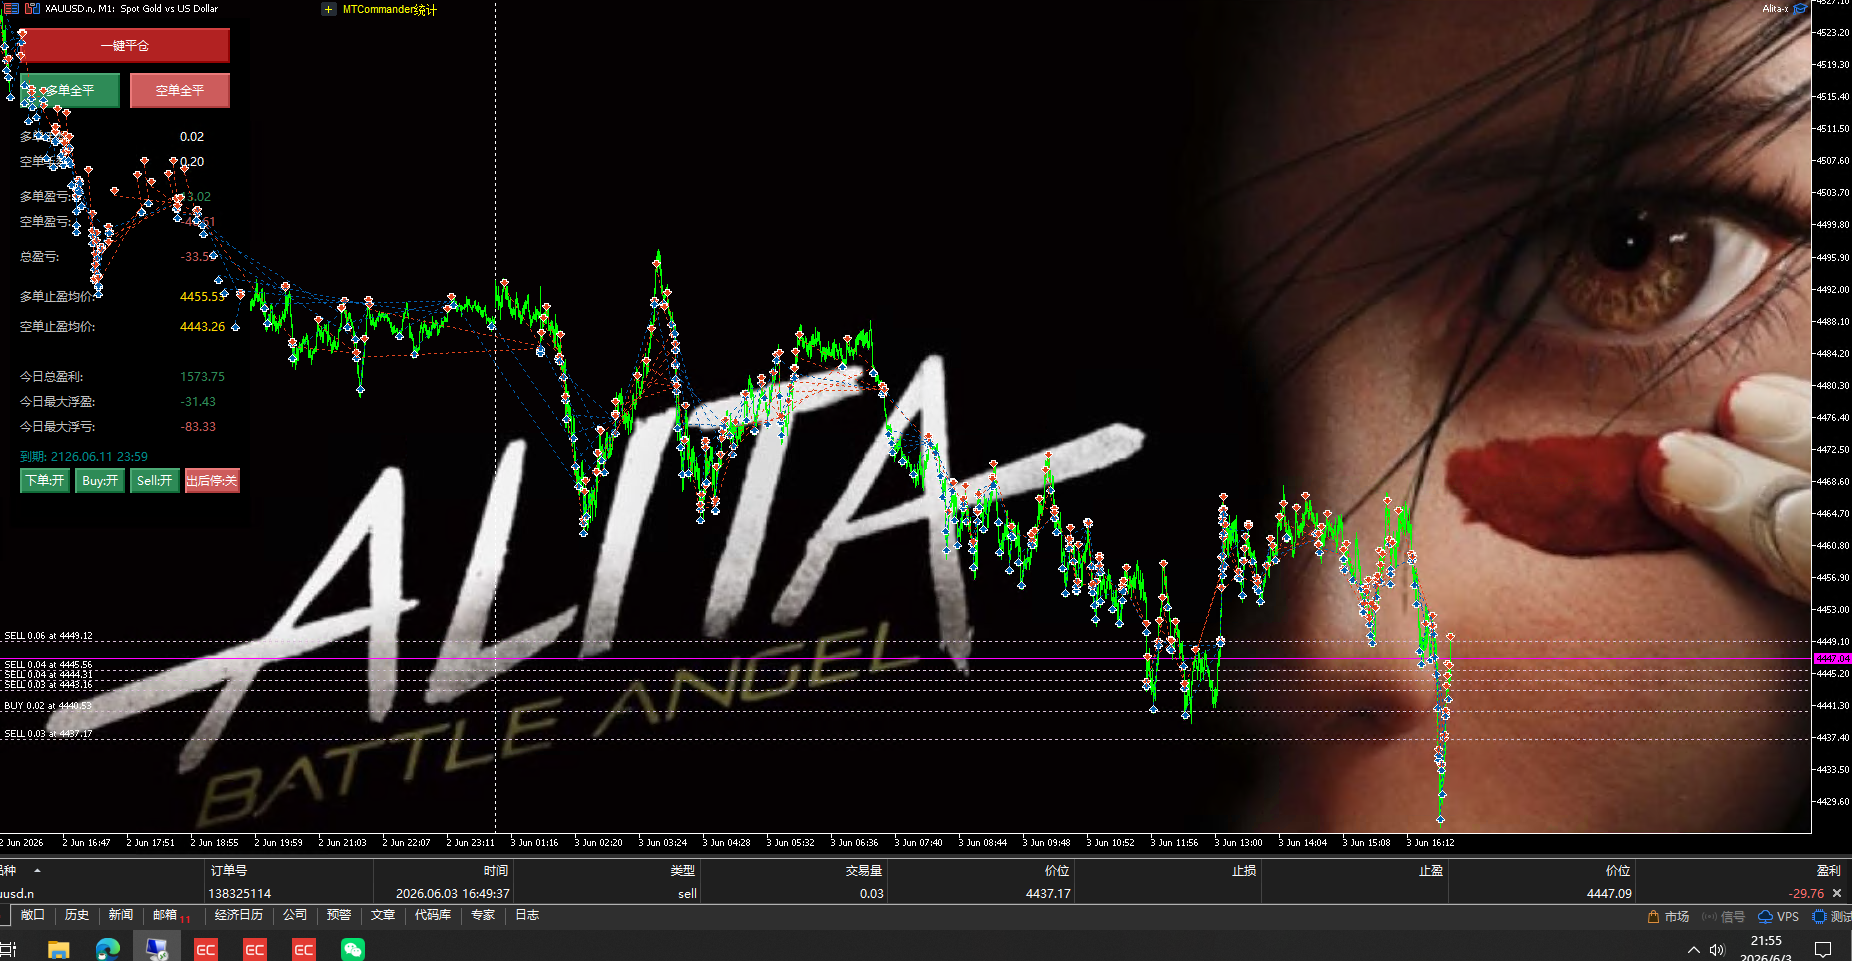Open the first red EC taskbar app
Screen dimensions: 1852x961
pos(205,949)
